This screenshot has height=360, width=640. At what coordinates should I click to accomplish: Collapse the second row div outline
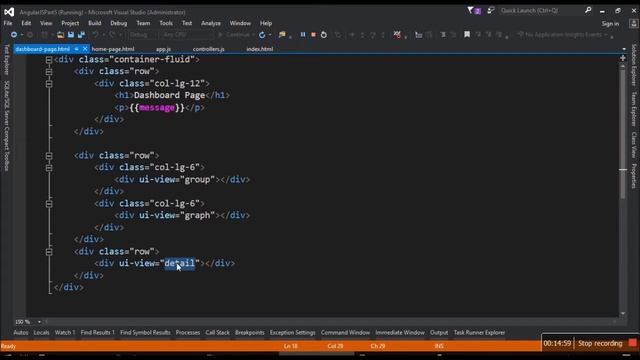[x=49, y=156]
